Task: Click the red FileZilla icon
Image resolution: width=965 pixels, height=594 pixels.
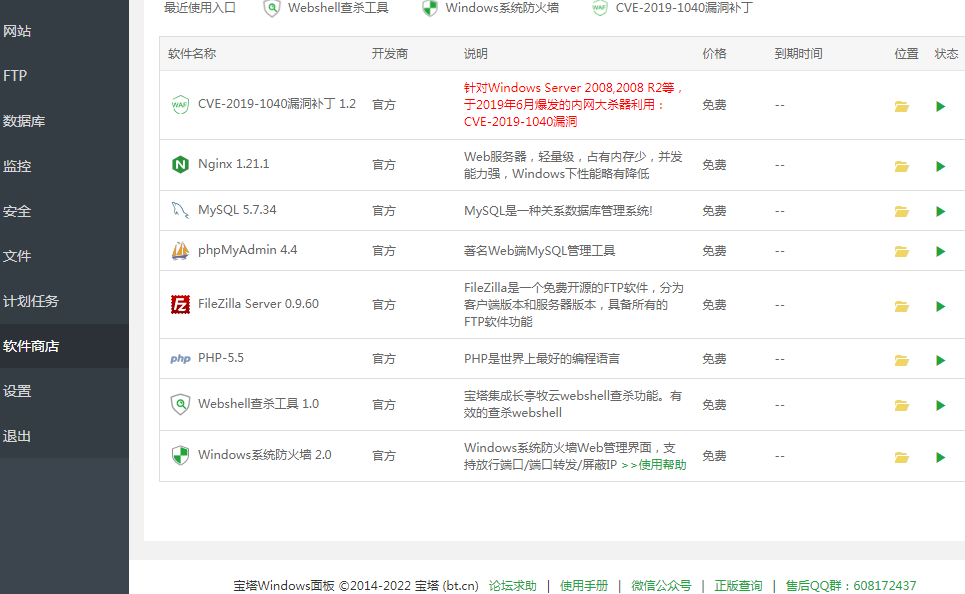Action: point(180,304)
